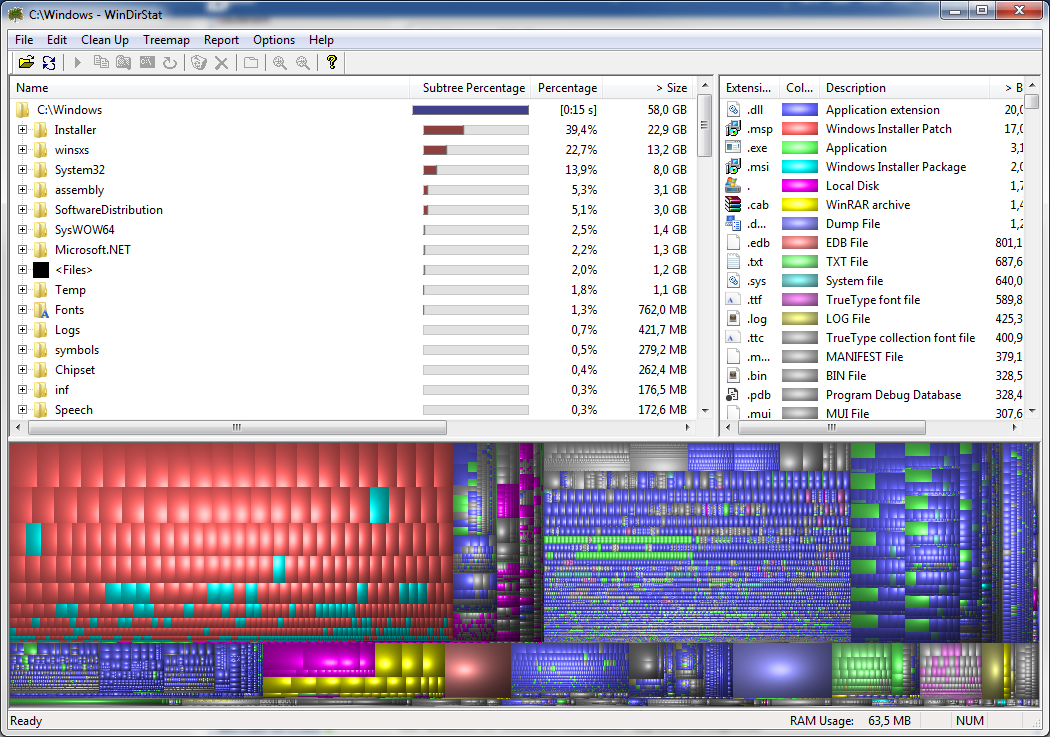Click the Open folder toolbar icon

(26, 62)
